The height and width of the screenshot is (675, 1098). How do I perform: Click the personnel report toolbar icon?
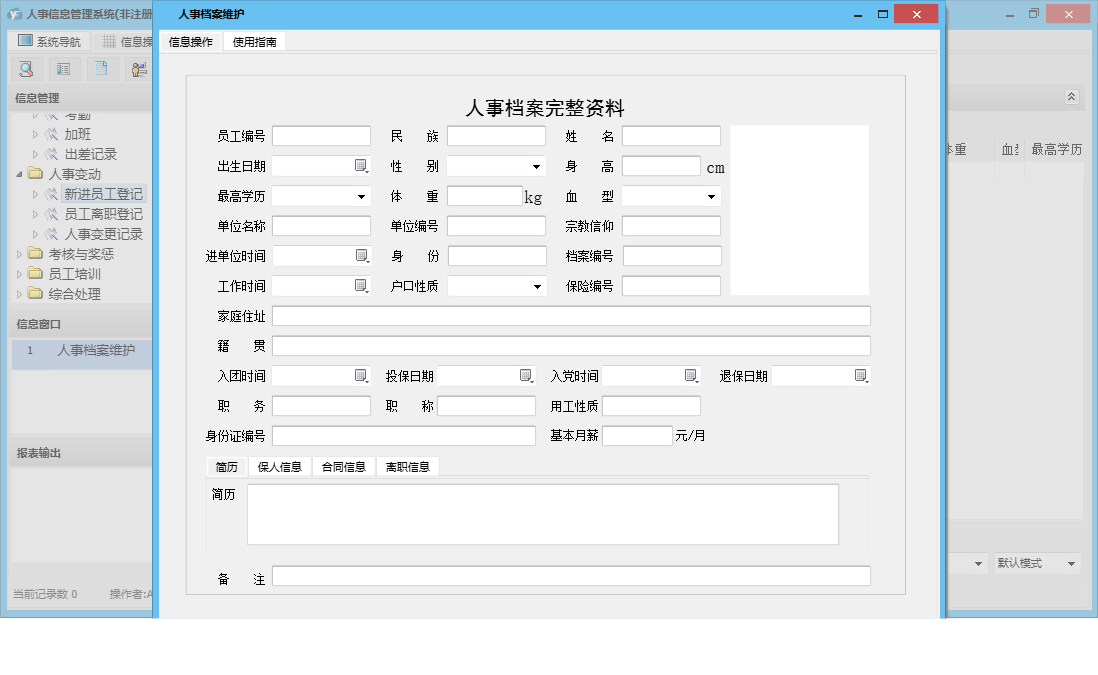click(x=139, y=69)
